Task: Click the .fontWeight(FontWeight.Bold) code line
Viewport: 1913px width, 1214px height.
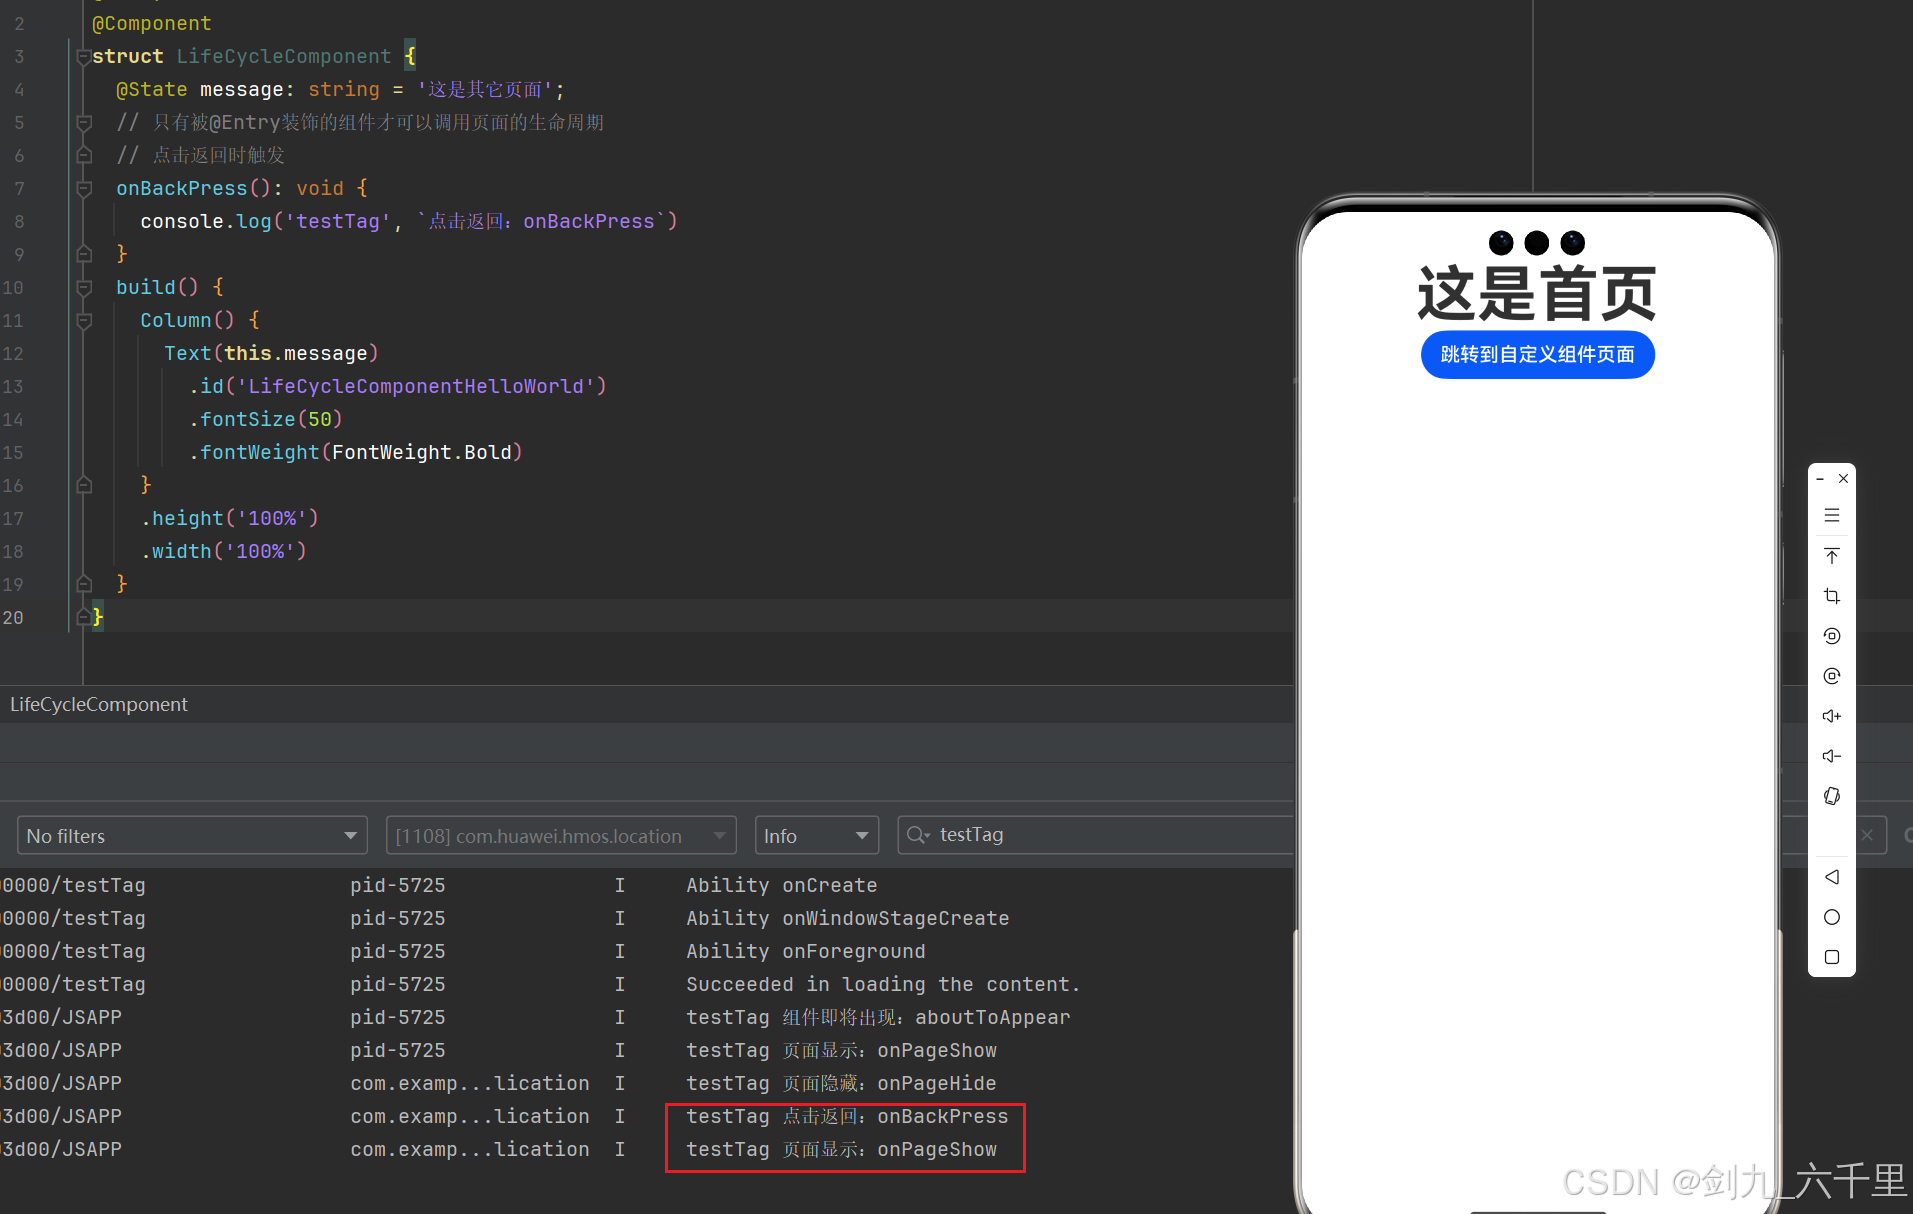Action: [355, 452]
